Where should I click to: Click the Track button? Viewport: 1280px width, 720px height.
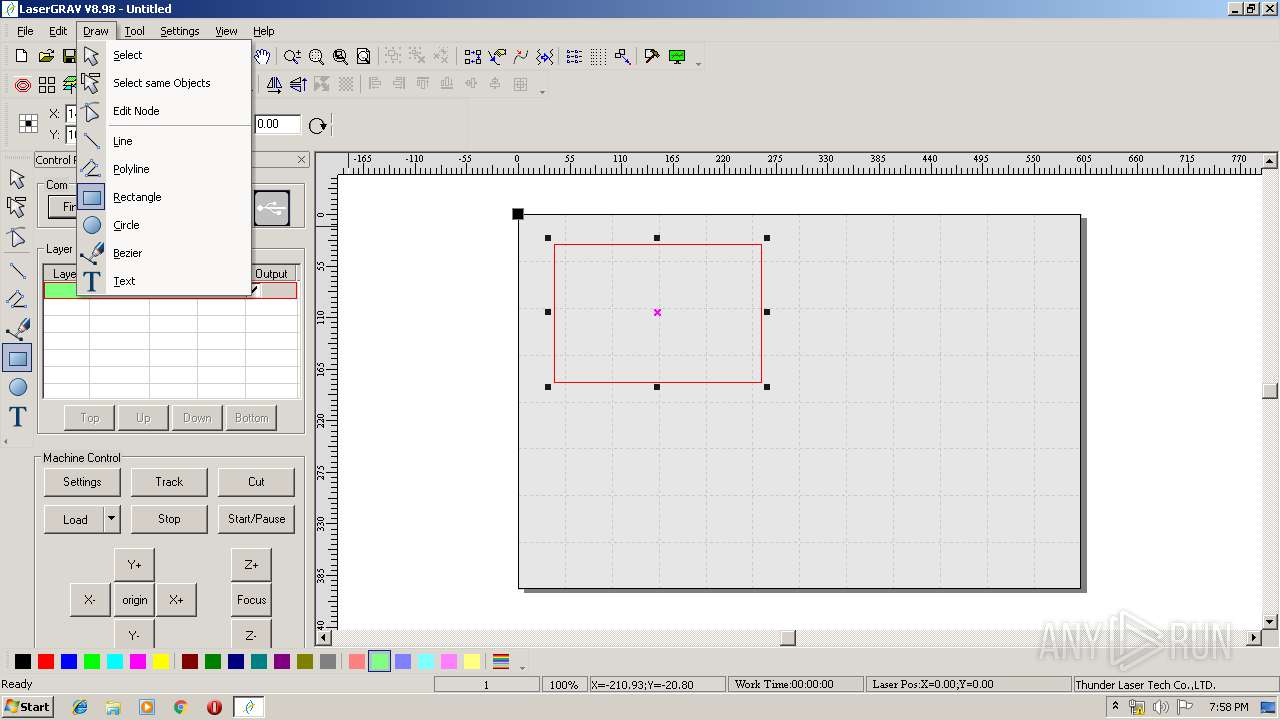pos(169,482)
